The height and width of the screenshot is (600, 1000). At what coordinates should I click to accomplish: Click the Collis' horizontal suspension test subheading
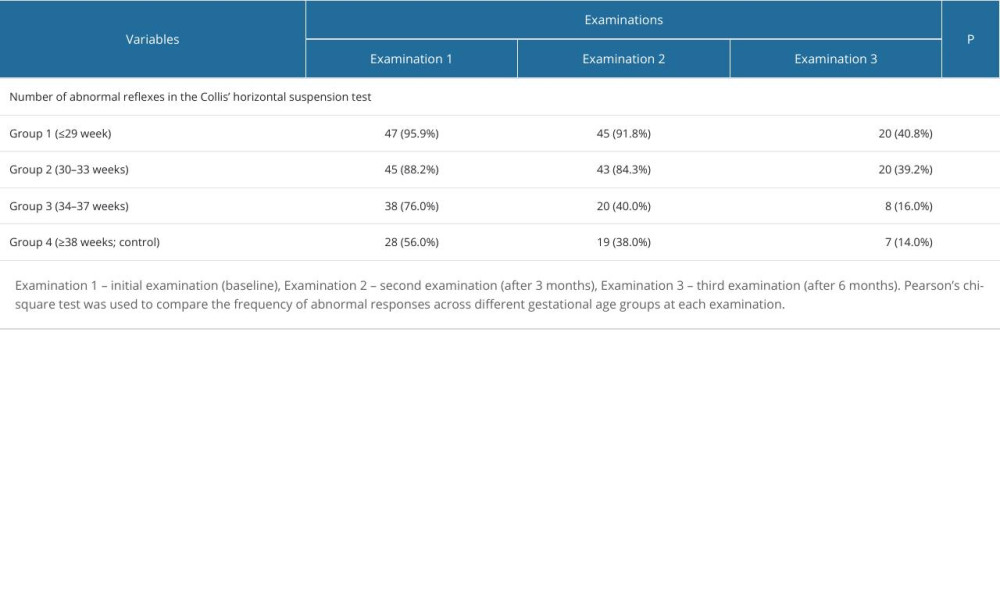tap(191, 97)
